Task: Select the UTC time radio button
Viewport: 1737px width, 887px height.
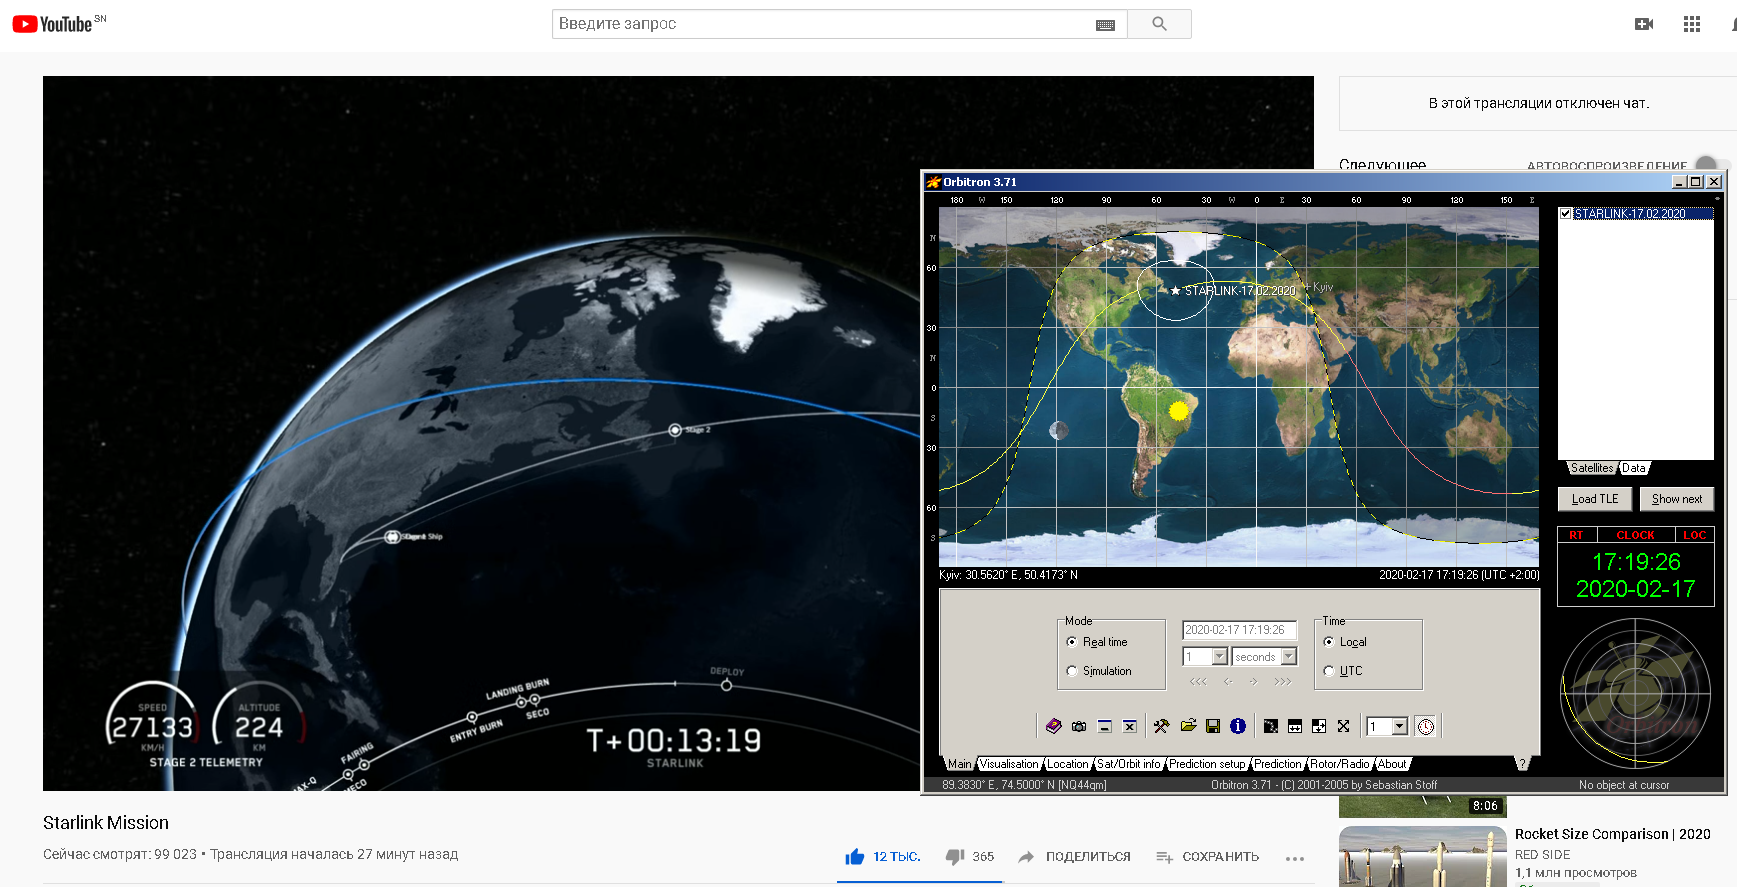Action: [1329, 671]
